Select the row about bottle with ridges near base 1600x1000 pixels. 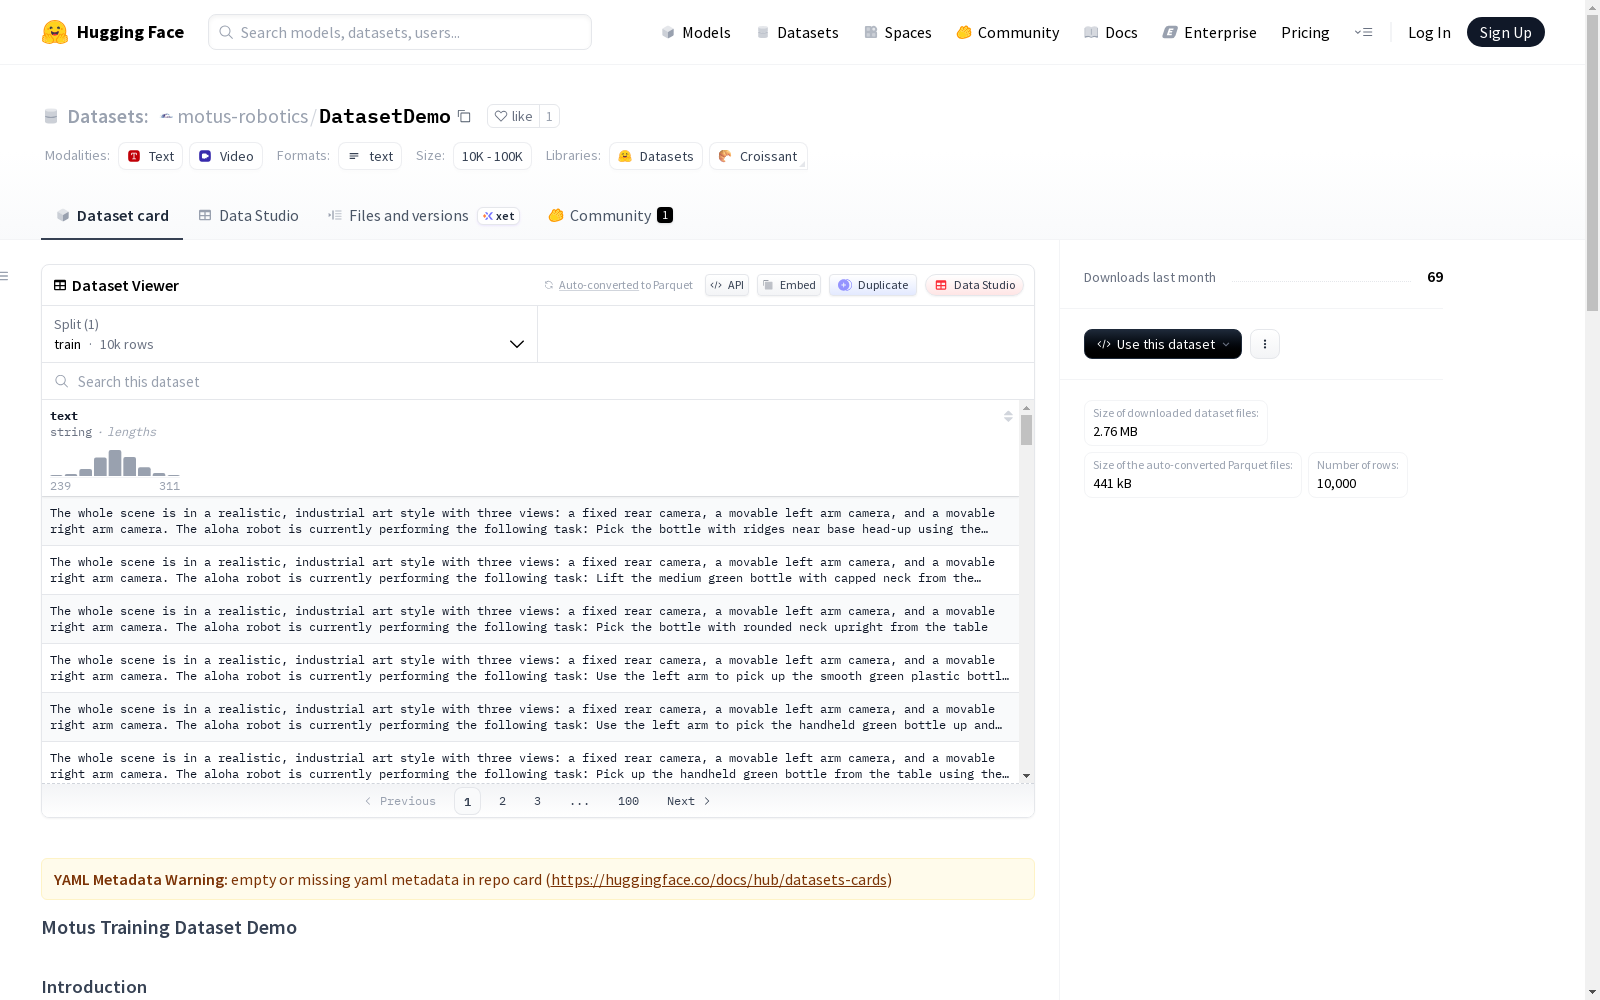530,521
